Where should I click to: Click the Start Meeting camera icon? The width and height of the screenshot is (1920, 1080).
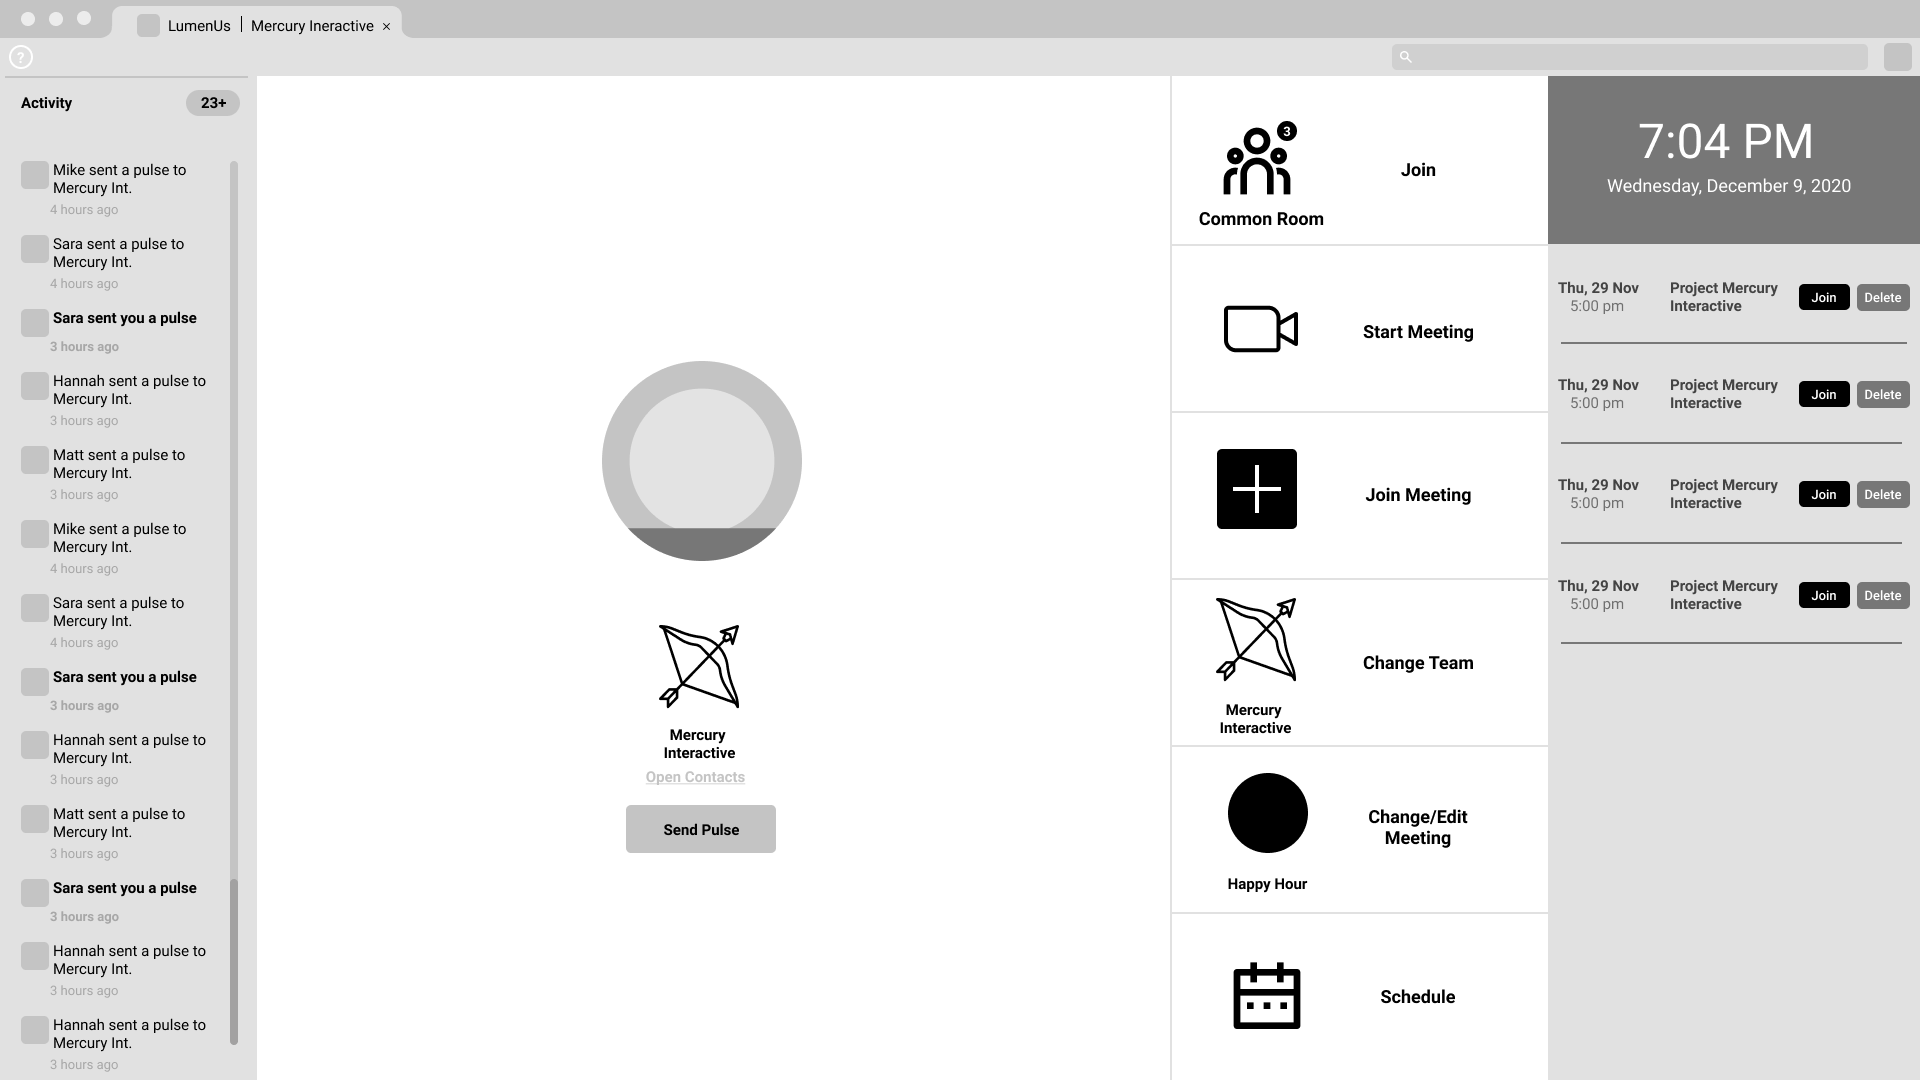[x=1260, y=329]
